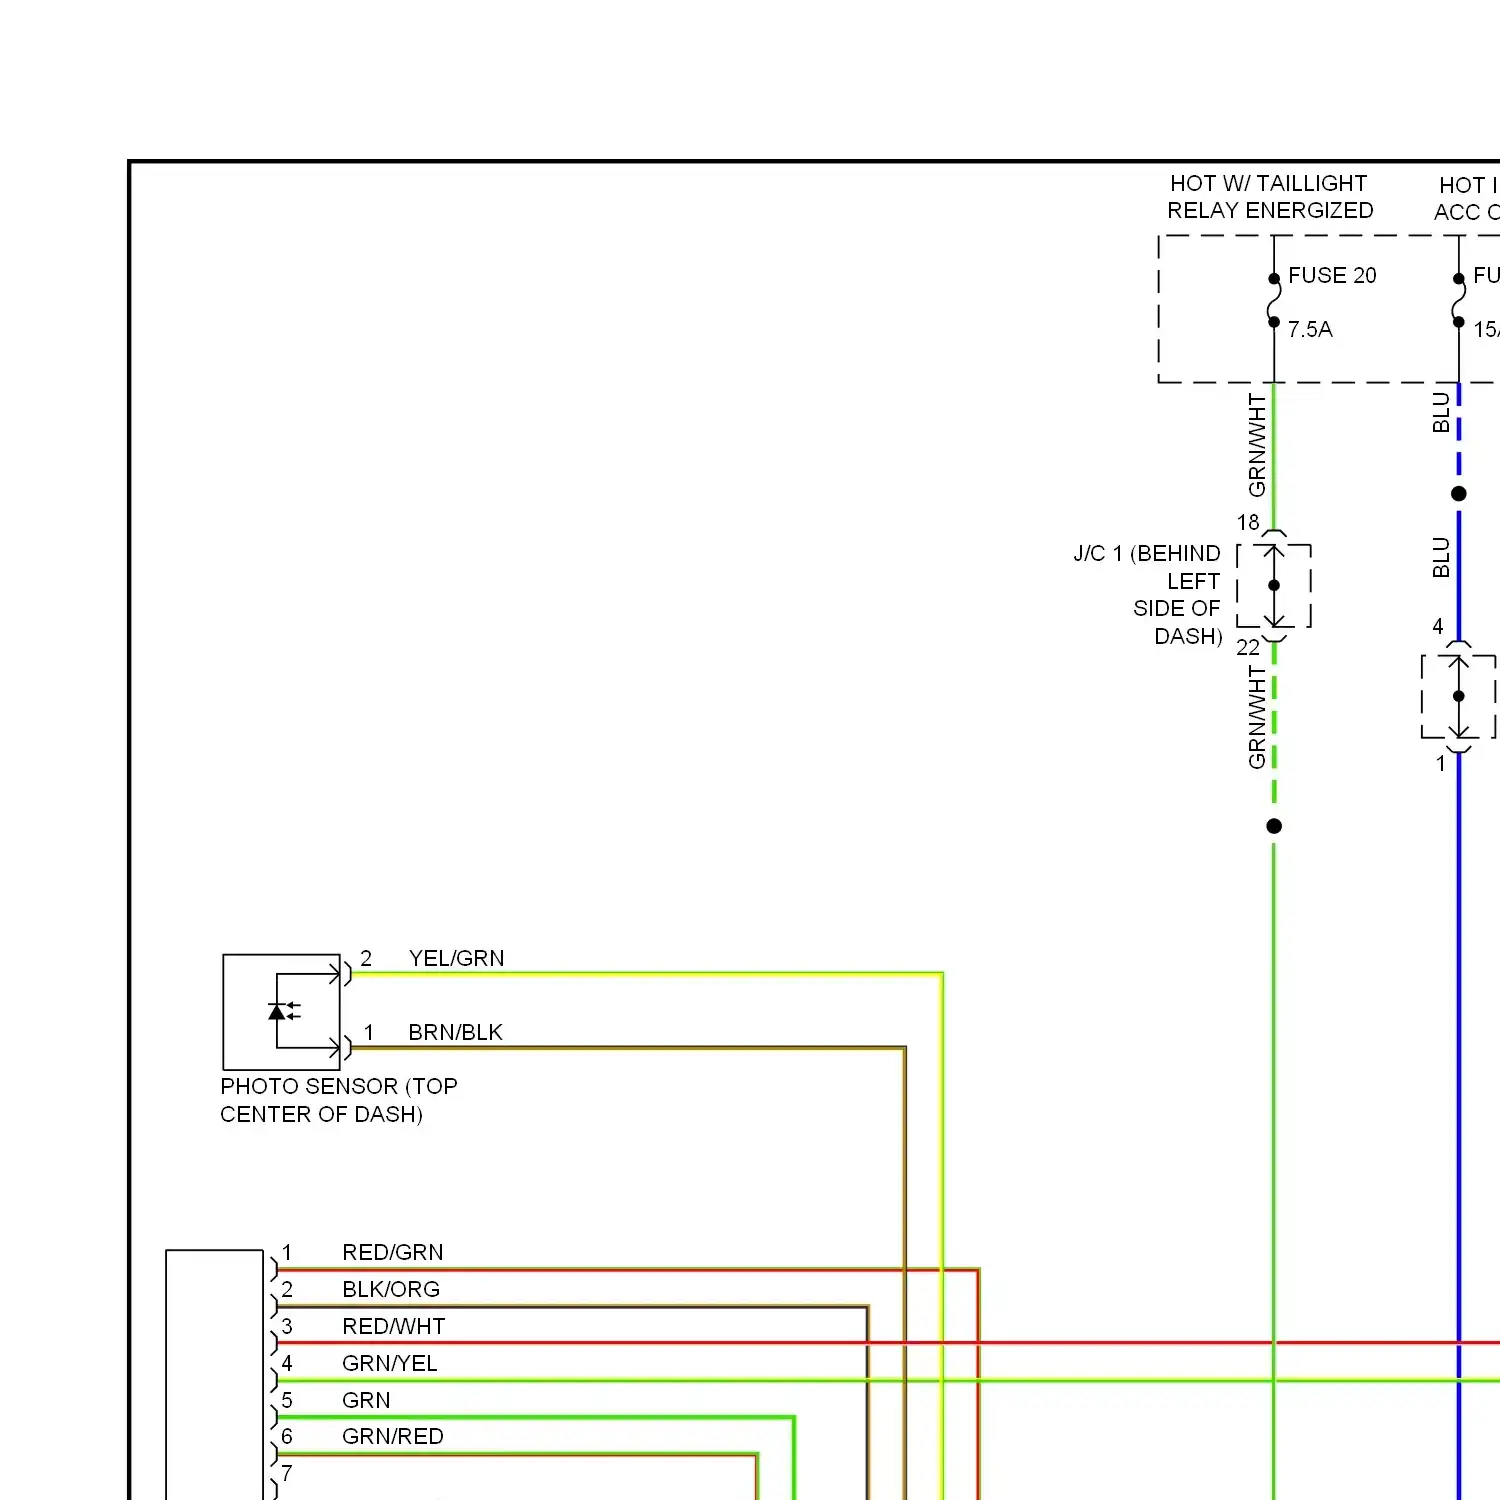This screenshot has height=1500, width=1500.
Task: Click the BLK/ORG wire label at pin 2
Action: 391,1289
